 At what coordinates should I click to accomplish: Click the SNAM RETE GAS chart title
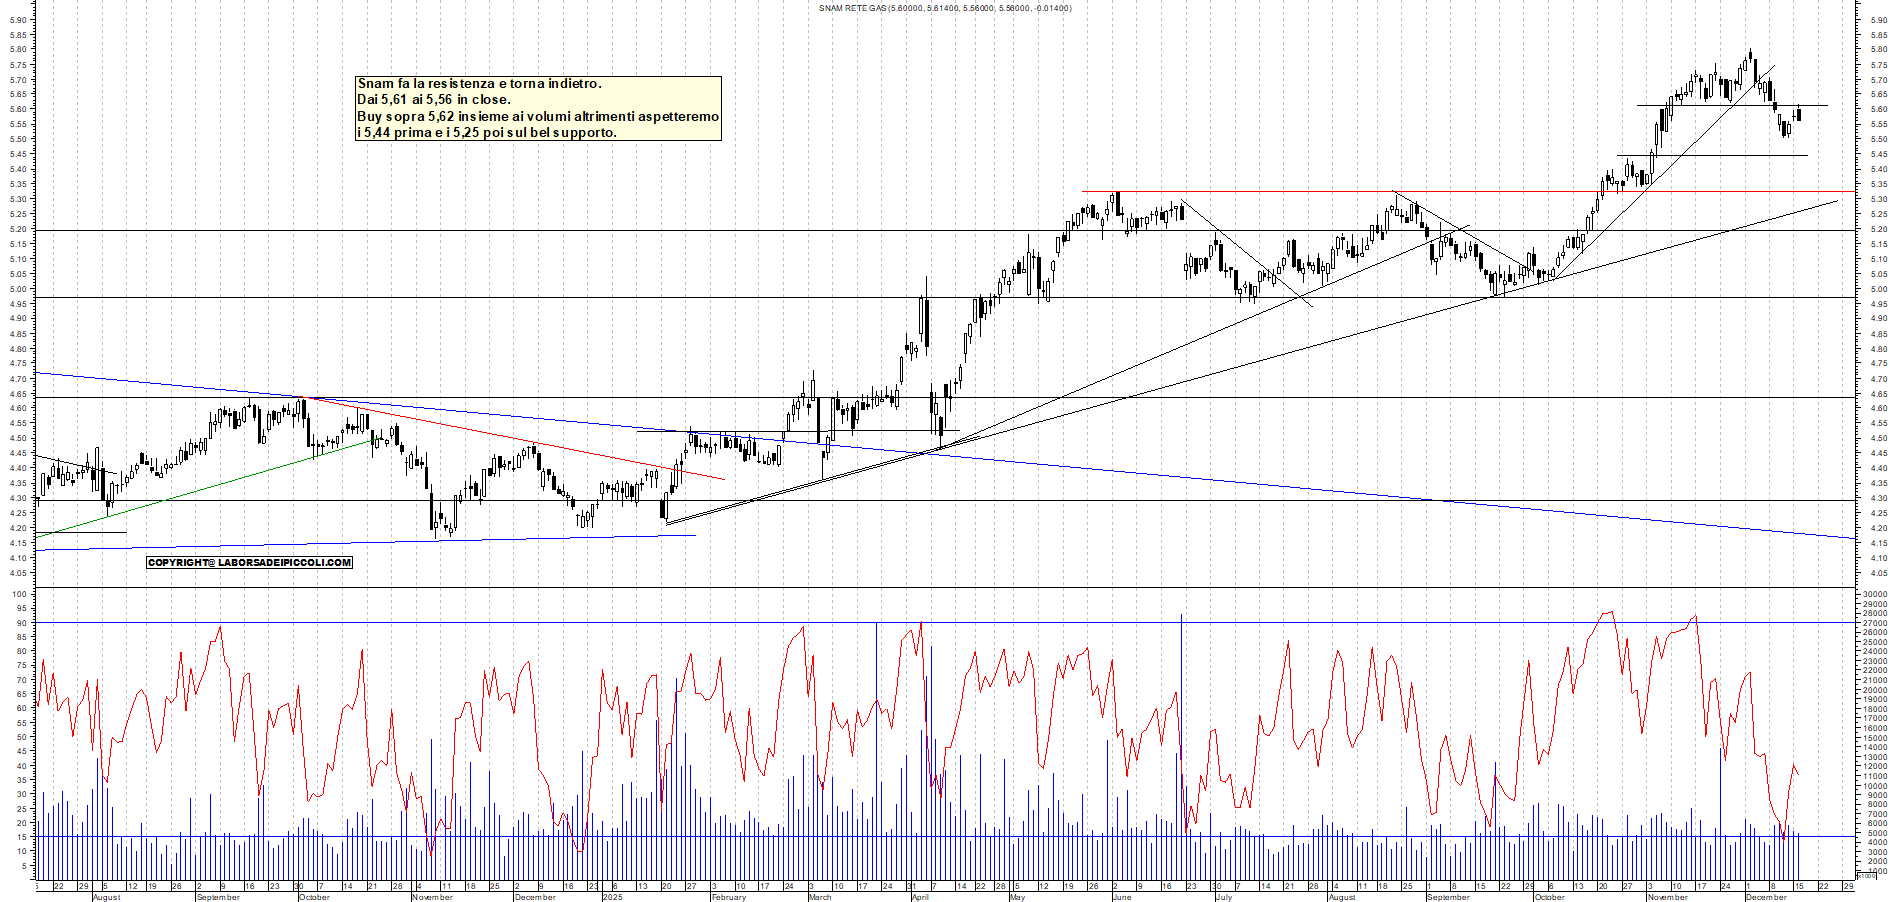pyautogui.click(x=944, y=8)
